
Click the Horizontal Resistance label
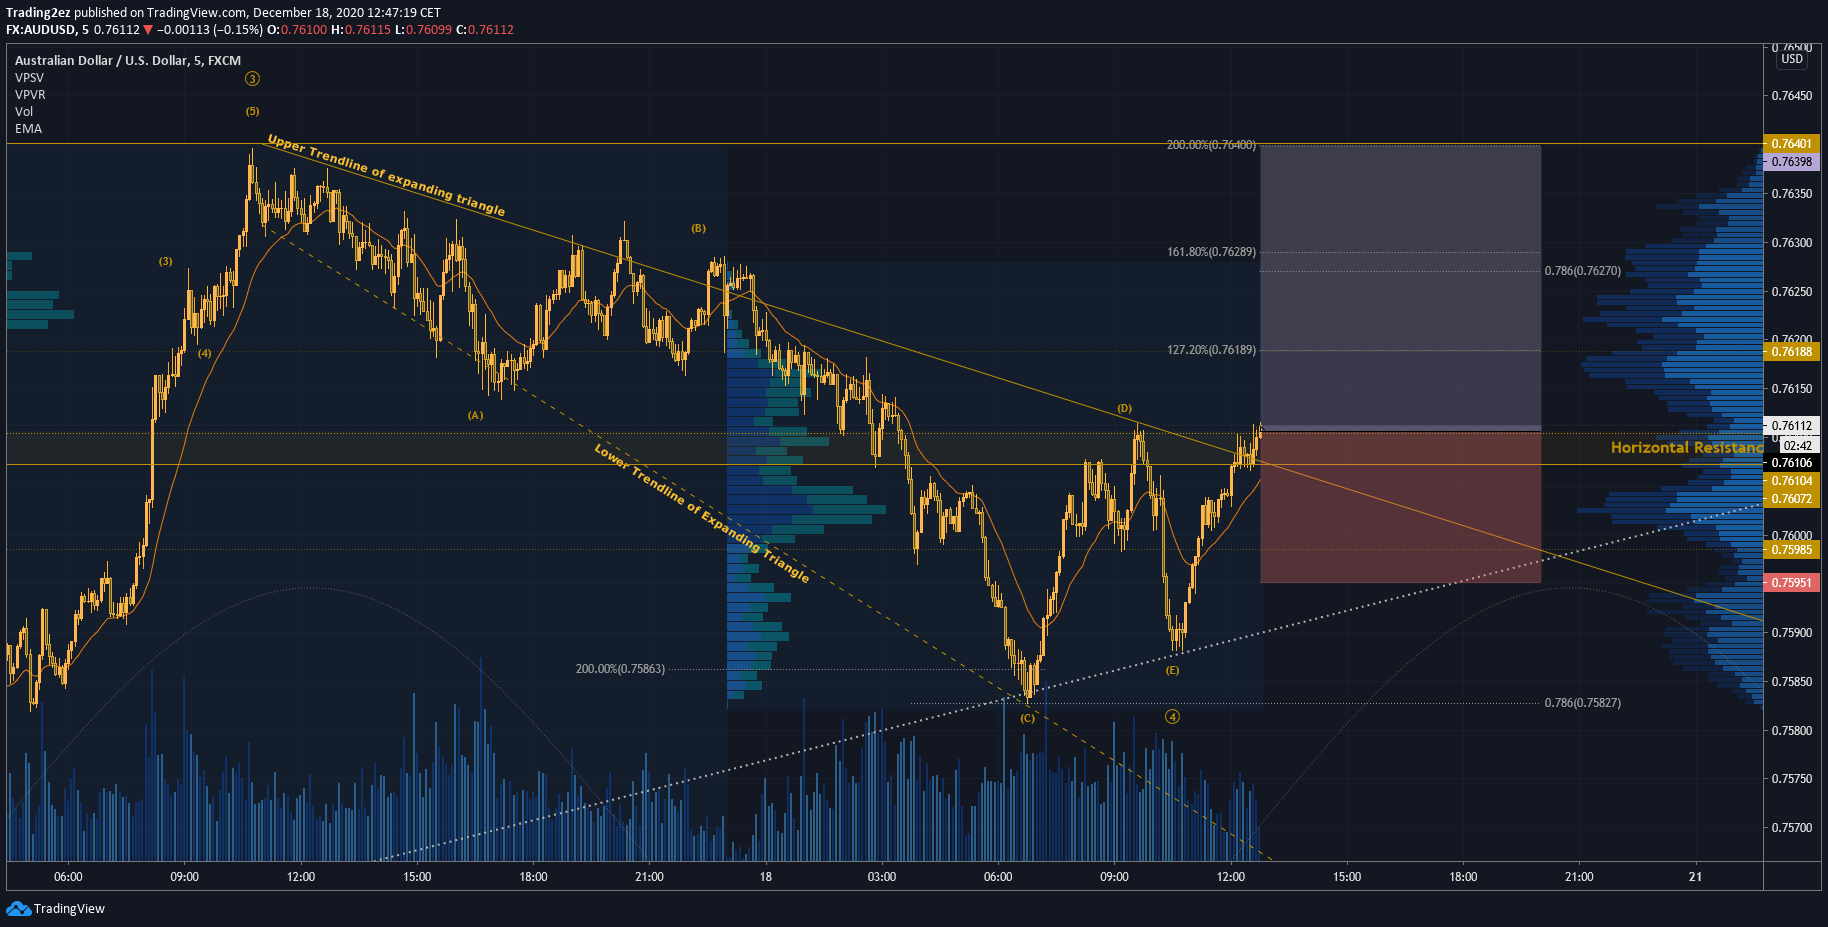1687,448
